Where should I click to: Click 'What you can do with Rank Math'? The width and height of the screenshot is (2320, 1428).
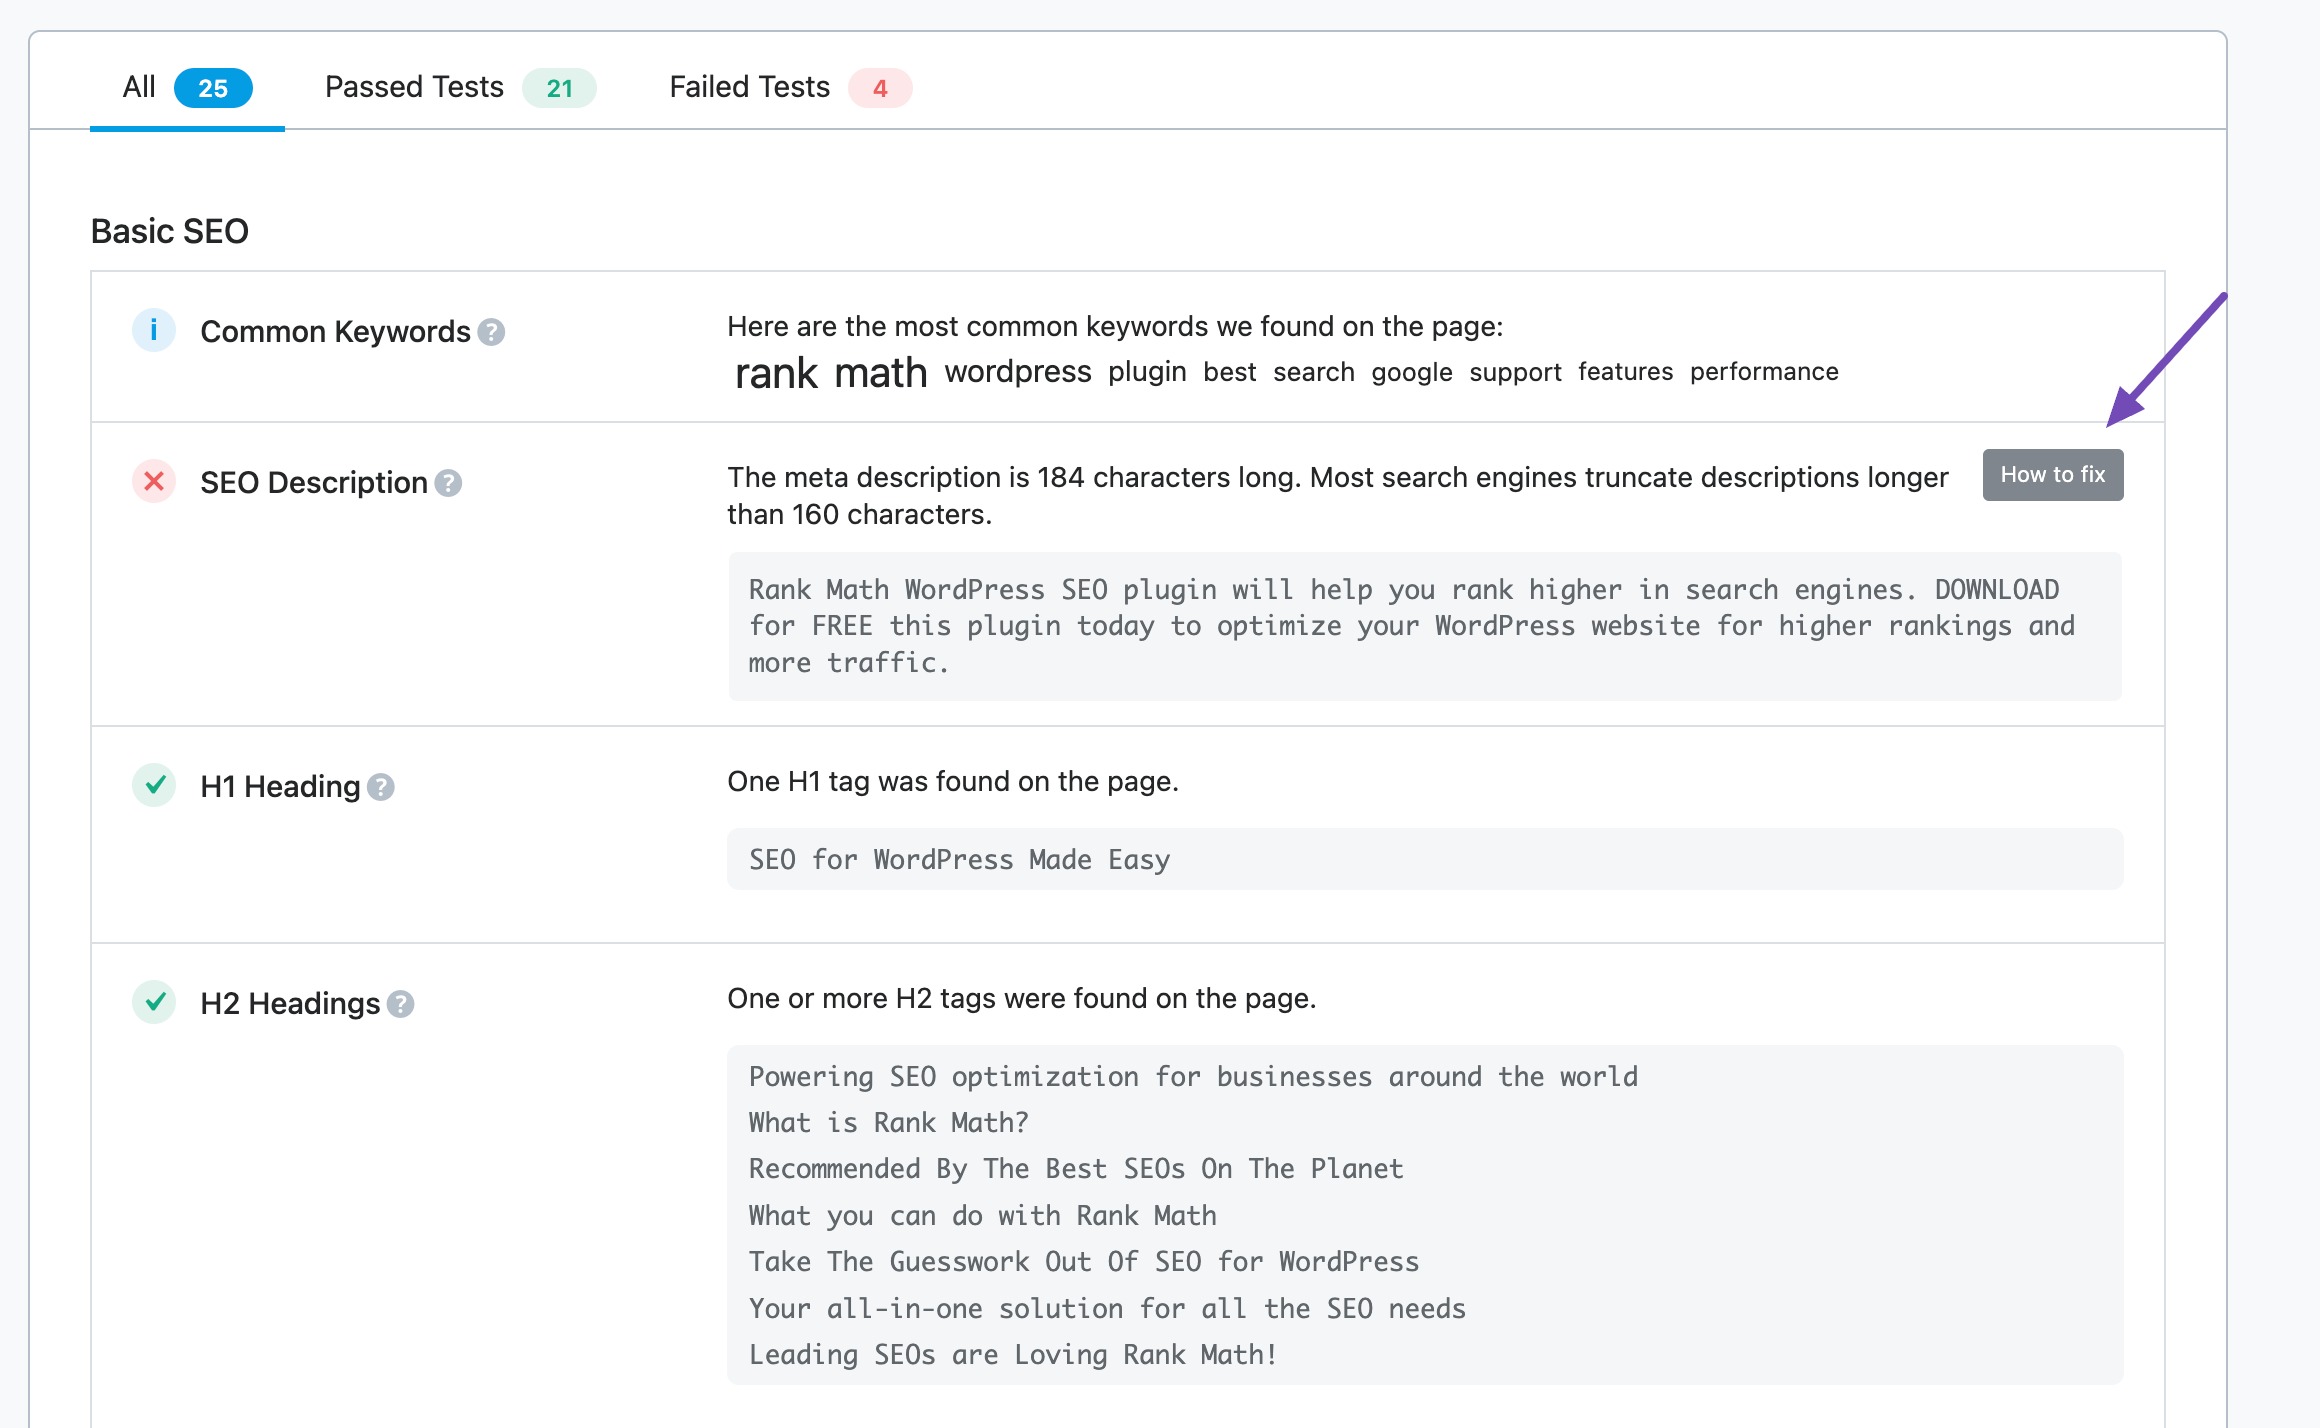983,1216
